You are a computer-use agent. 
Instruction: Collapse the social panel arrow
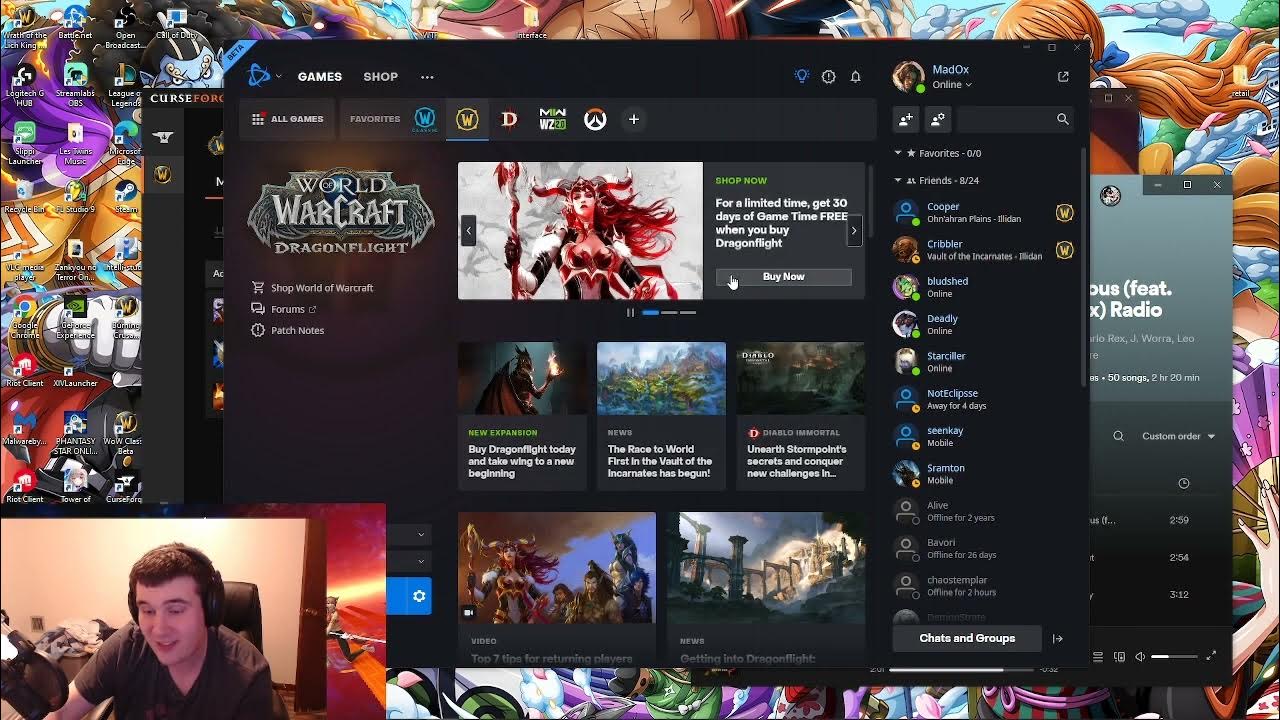pyautogui.click(x=1058, y=638)
